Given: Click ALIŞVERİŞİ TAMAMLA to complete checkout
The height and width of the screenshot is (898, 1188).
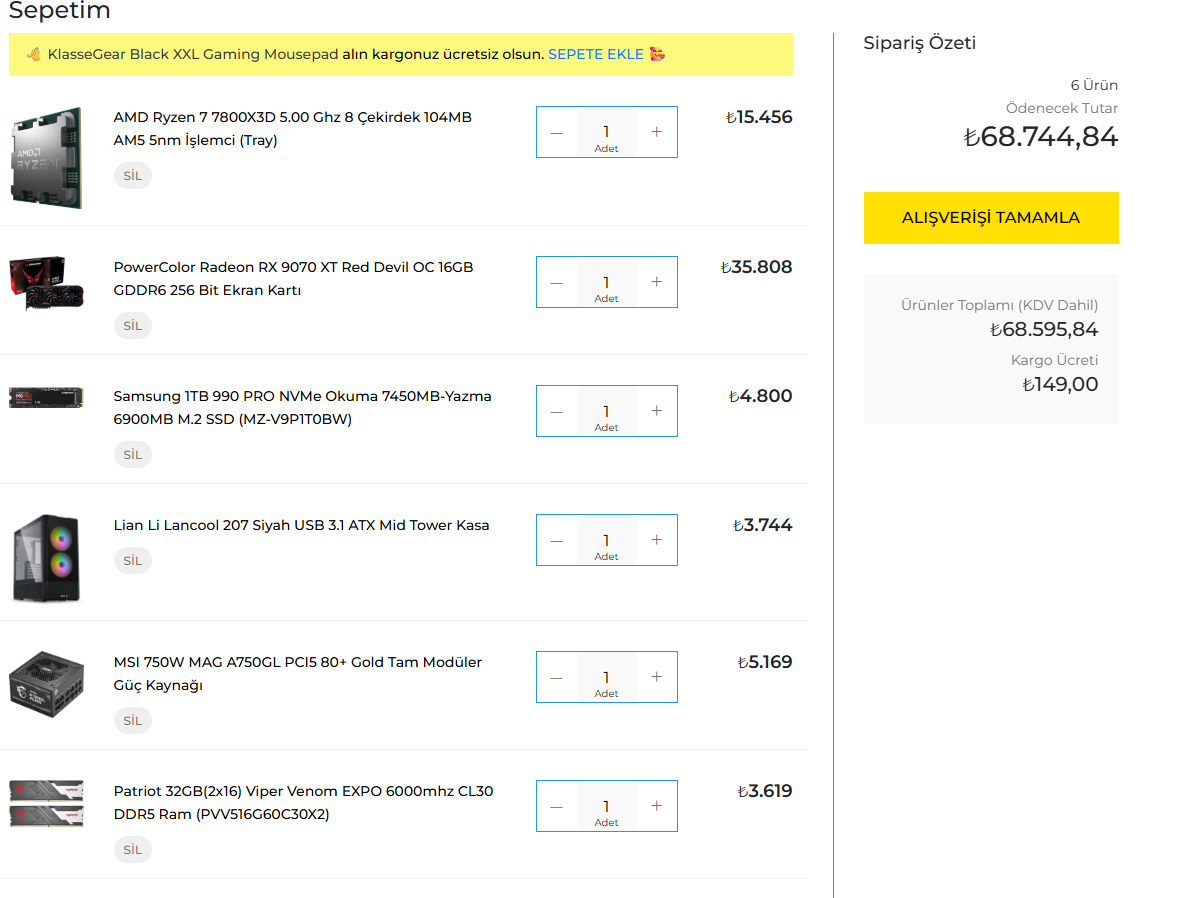Looking at the screenshot, I should click(x=991, y=217).
